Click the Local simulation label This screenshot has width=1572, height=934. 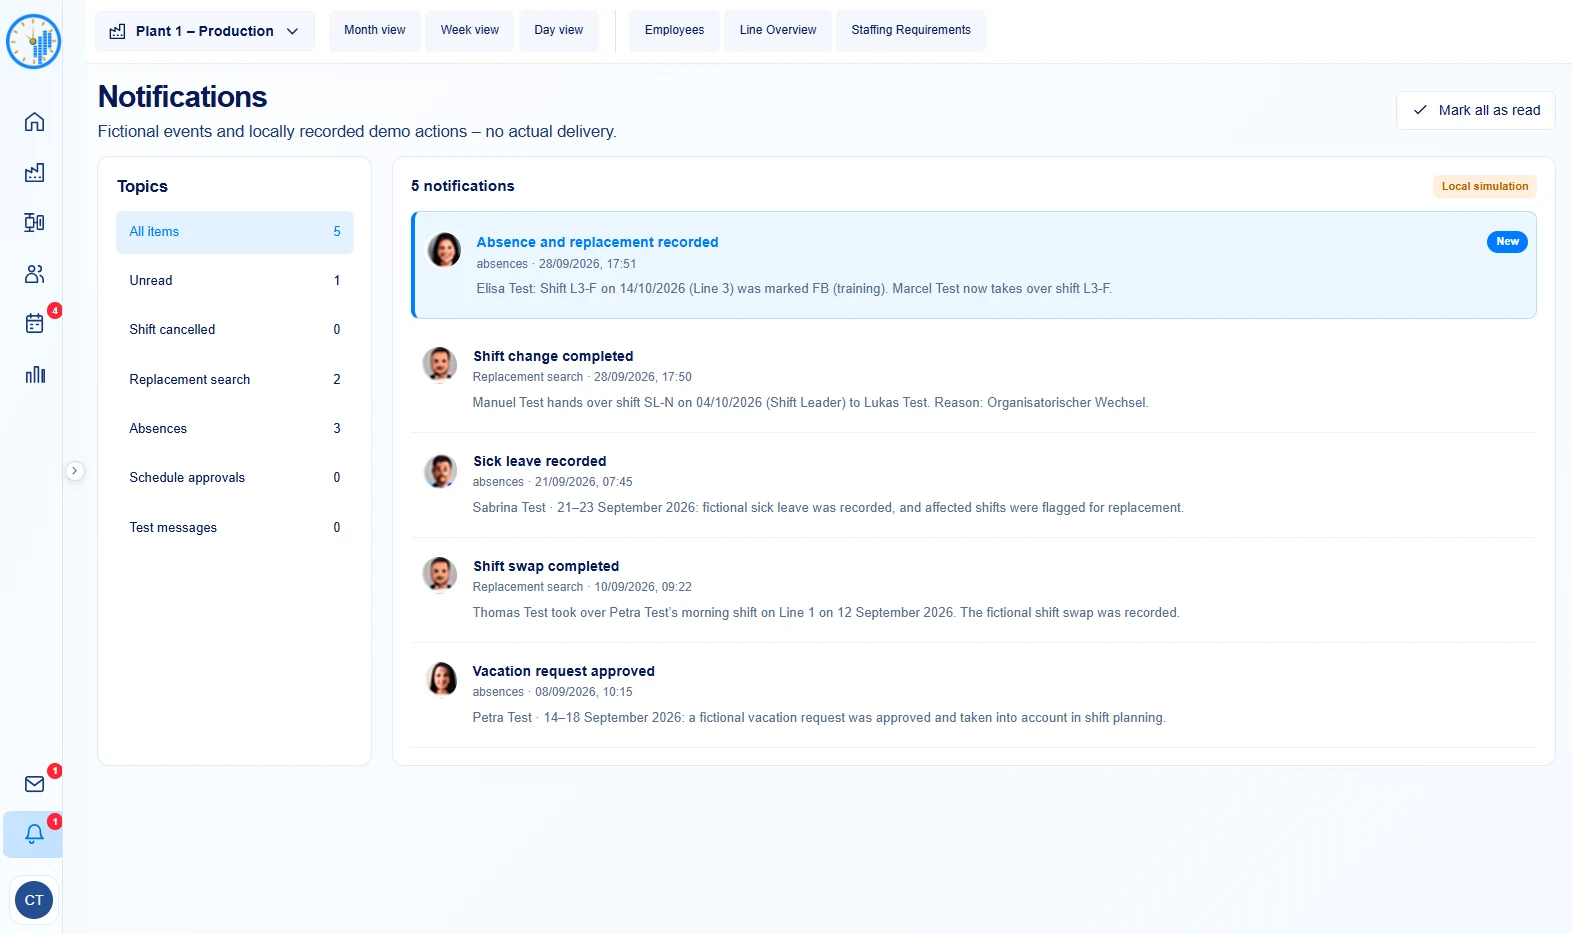coord(1485,187)
